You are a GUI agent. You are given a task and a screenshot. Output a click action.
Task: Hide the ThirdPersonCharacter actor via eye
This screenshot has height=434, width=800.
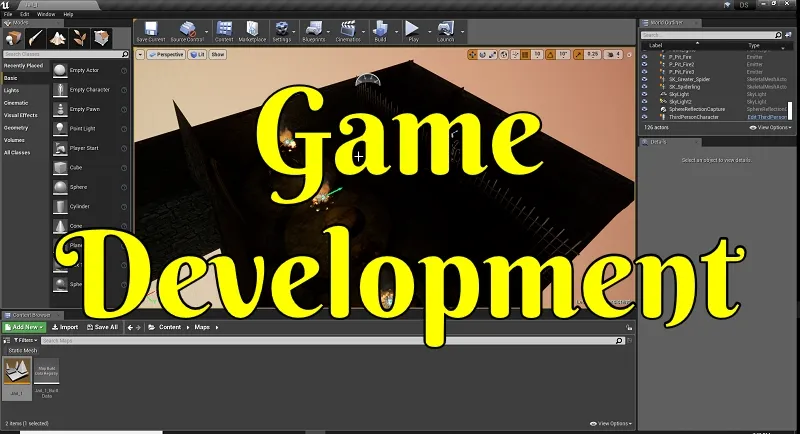tap(644, 117)
